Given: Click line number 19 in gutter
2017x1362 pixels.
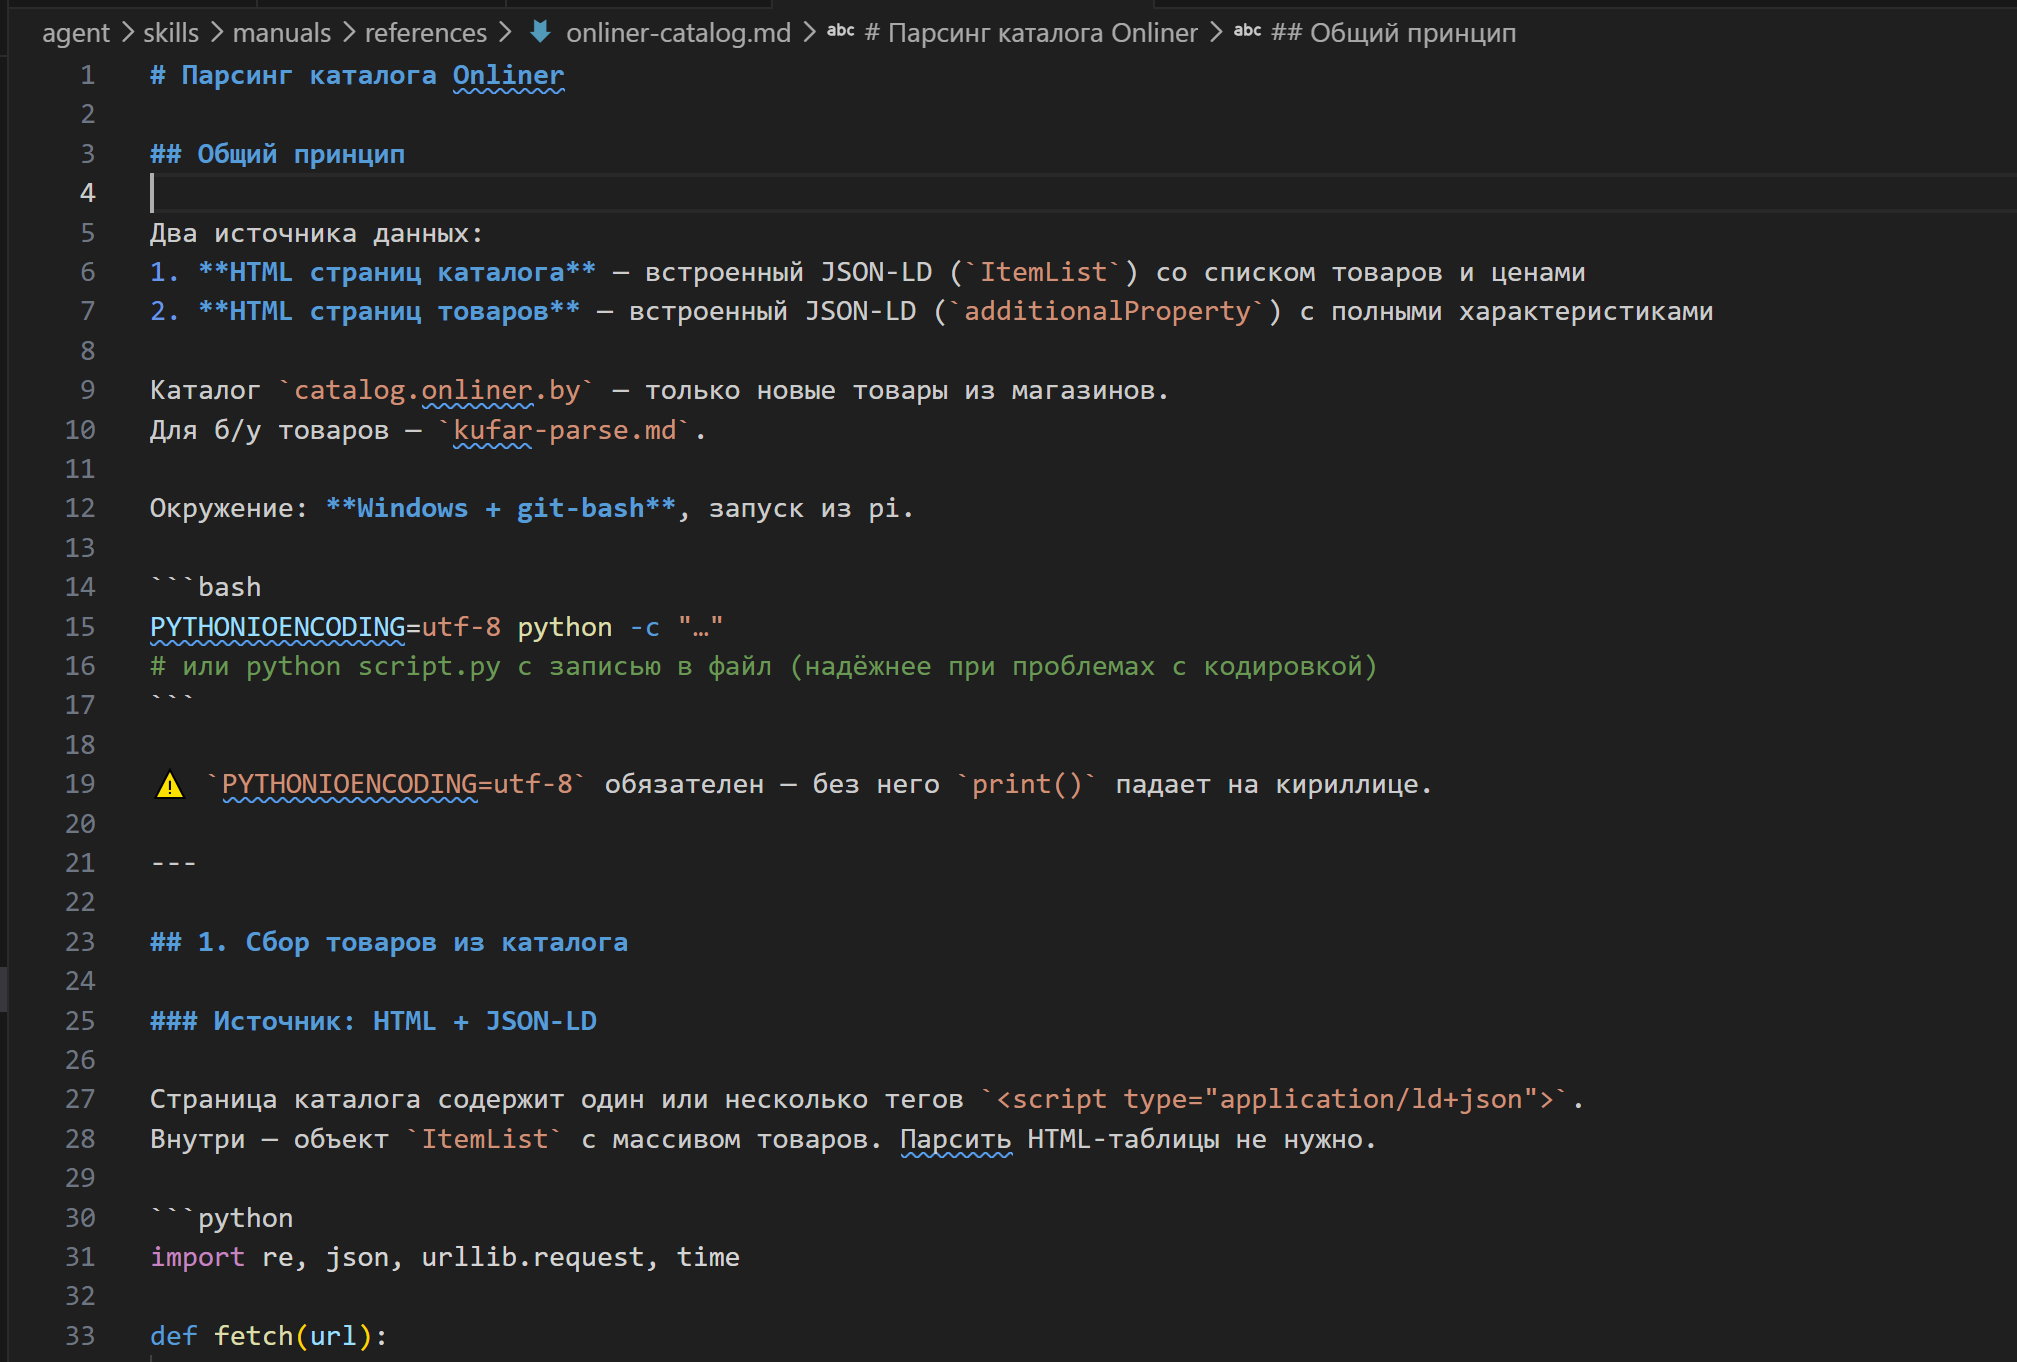Looking at the screenshot, I should pyautogui.click(x=80, y=784).
